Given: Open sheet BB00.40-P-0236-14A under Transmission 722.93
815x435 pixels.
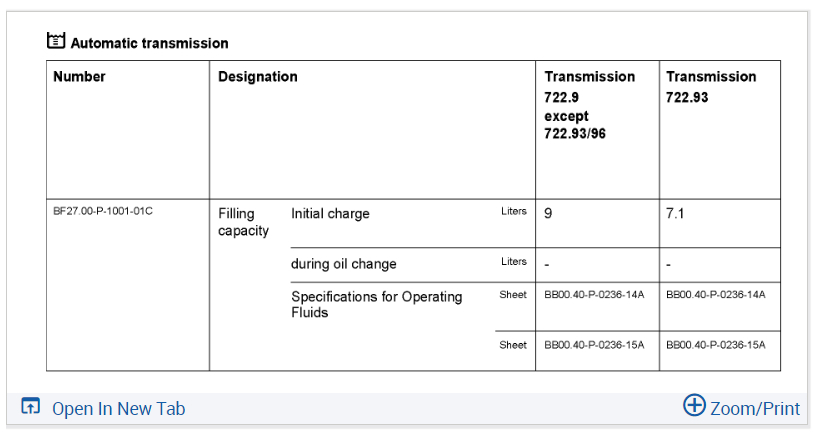Looking at the screenshot, I should click(716, 295).
